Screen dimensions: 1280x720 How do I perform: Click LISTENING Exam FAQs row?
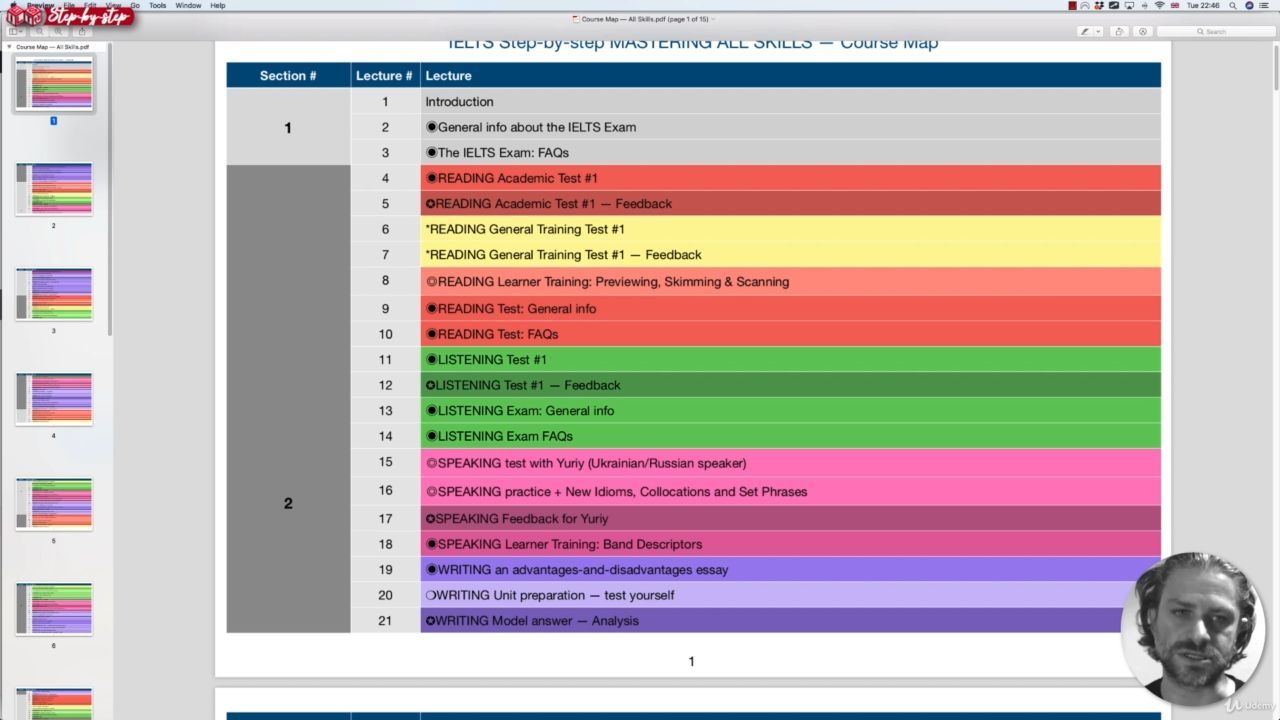coord(791,436)
